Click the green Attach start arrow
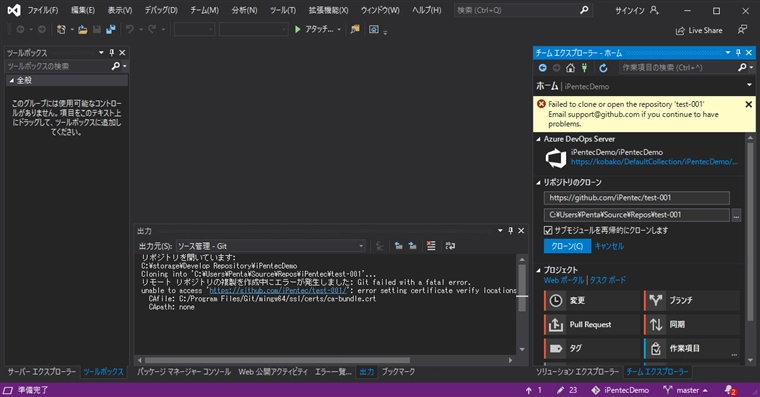Viewport: 760px width, 397px height. (x=298, y=30)
